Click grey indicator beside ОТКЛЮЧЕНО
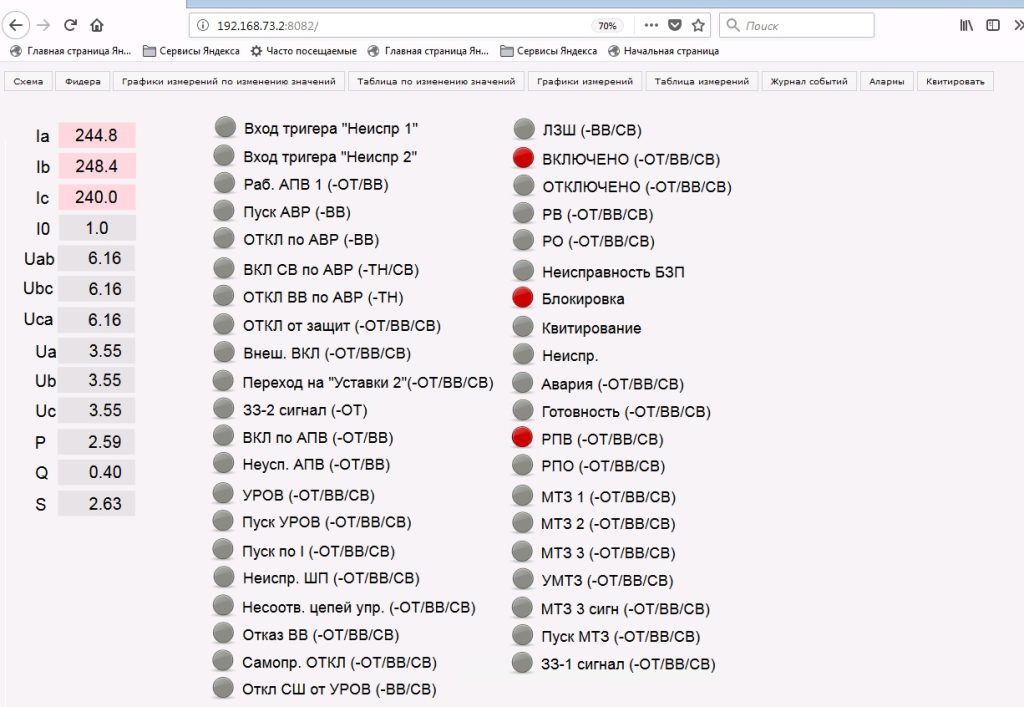Screen dimensions: 1024x707 [x=523, y=186]
